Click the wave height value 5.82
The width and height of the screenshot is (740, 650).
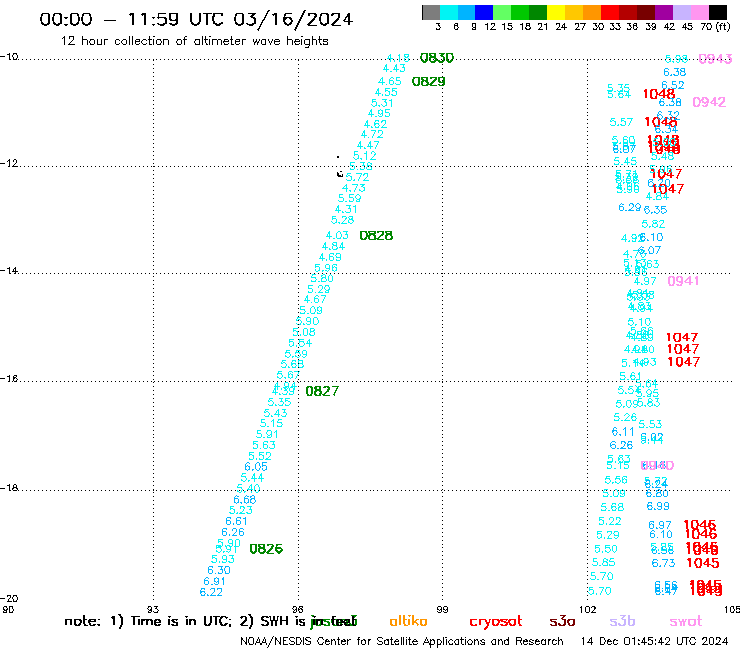653,224
